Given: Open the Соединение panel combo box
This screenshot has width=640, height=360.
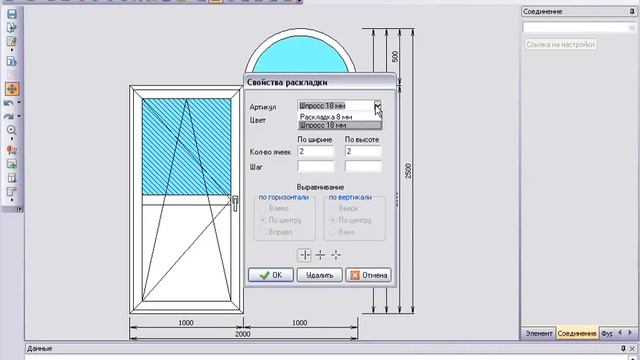Looking at the screenshot, I should [x=578, y=27].
